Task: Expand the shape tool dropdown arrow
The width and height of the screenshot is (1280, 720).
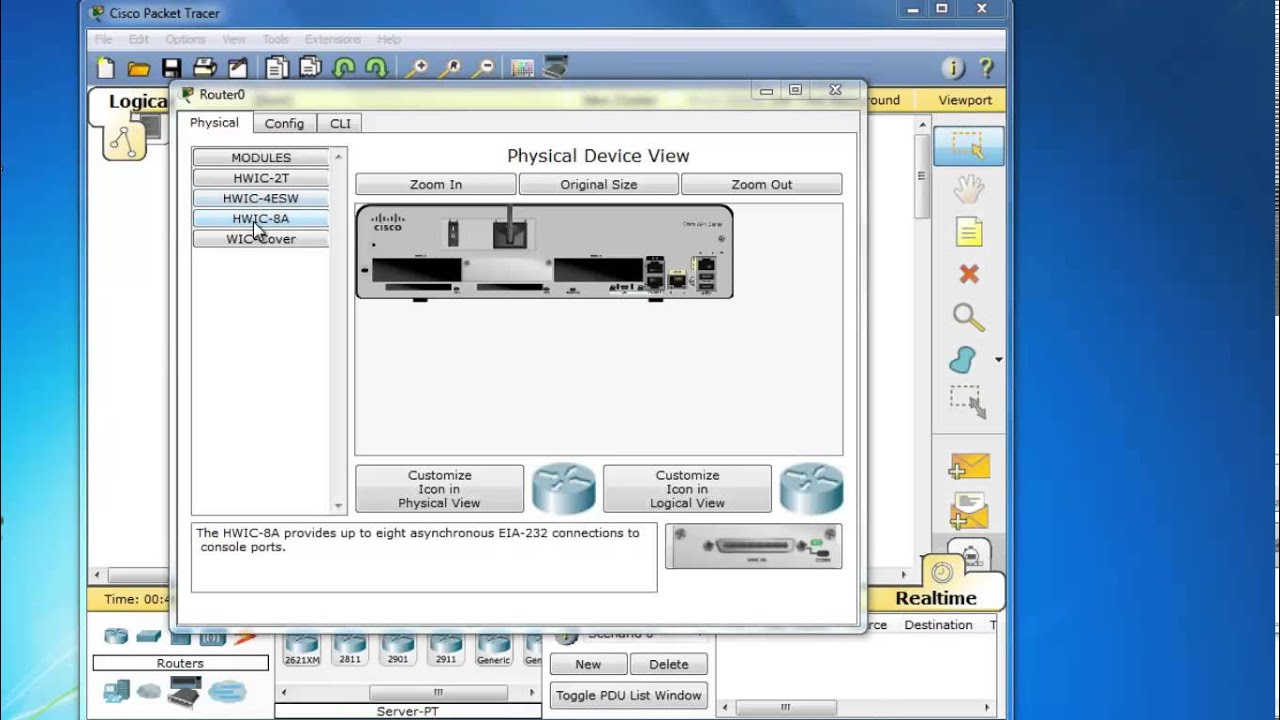Action: coord(998,360)
